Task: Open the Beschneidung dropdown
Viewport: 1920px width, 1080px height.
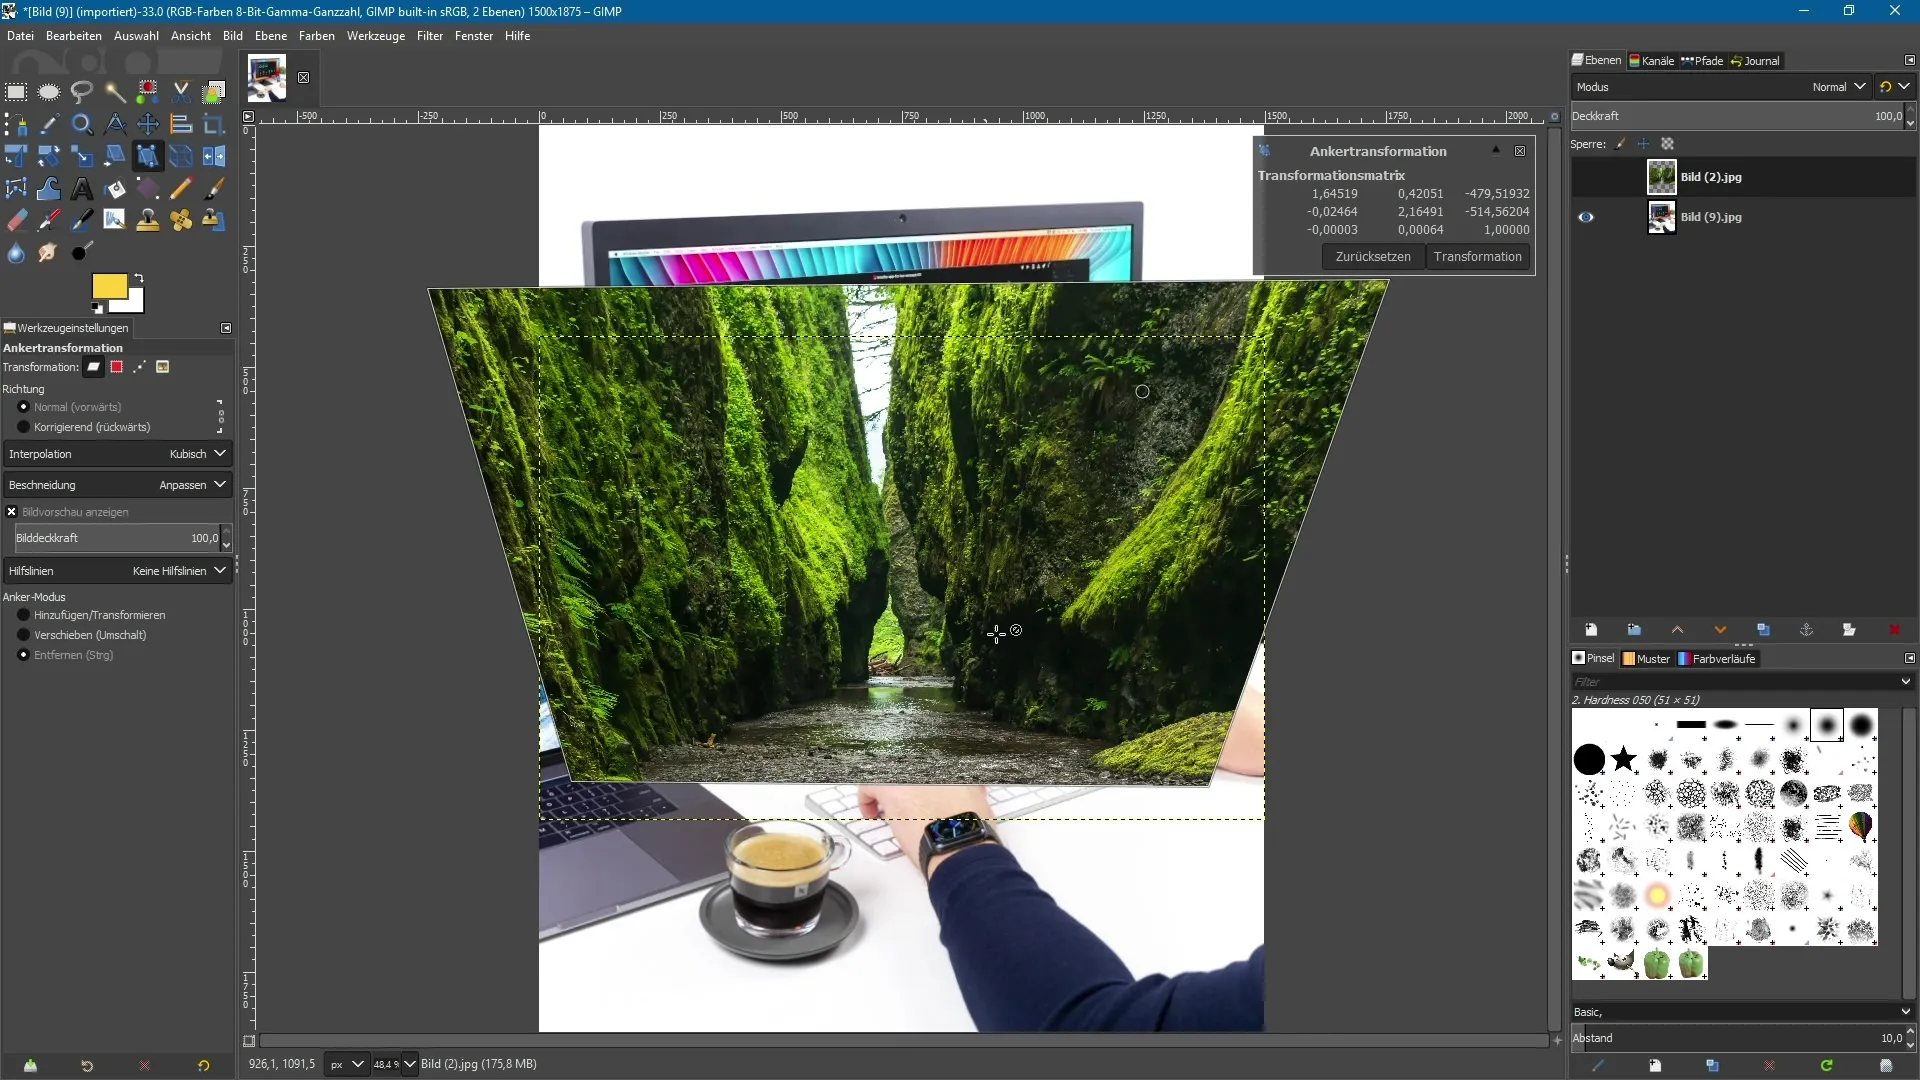Action: (x=117, y=485)
